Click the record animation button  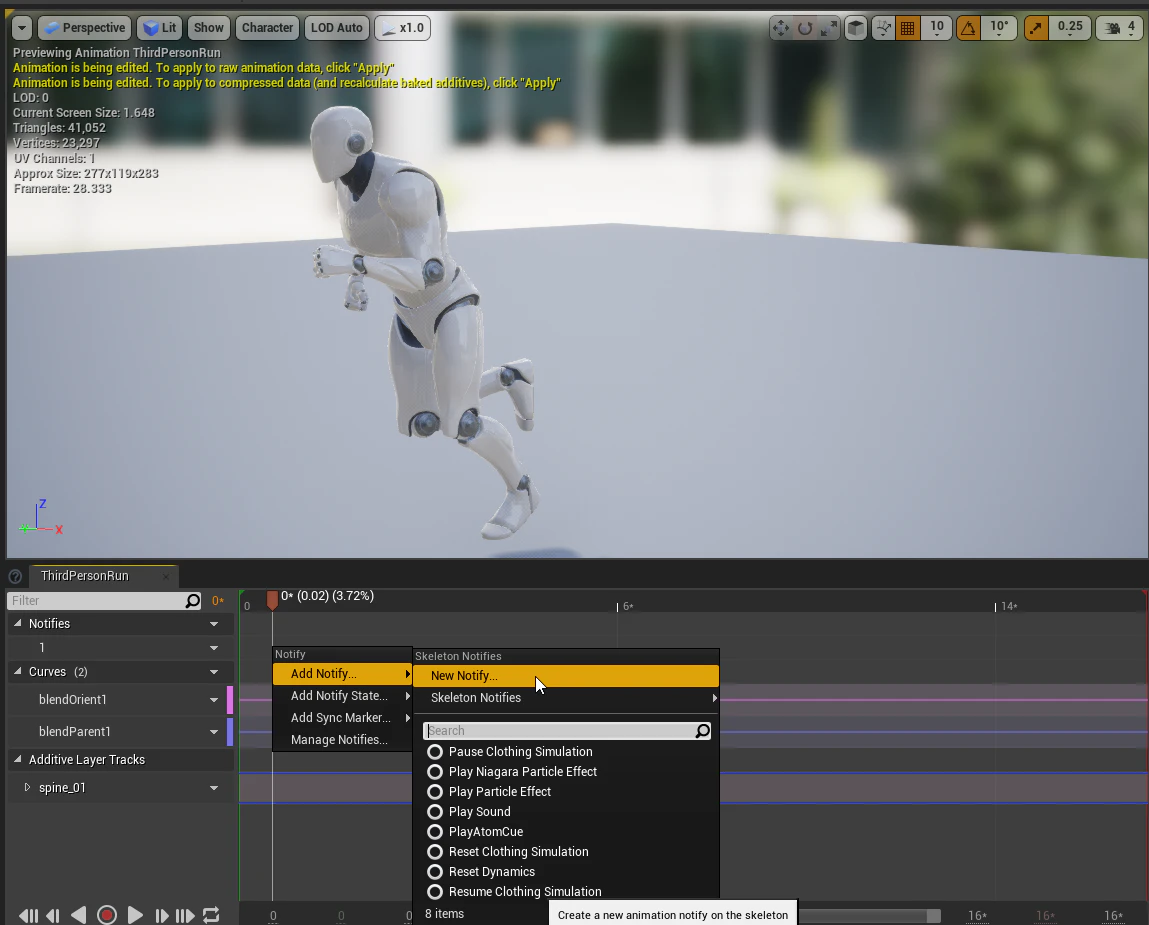point(107,915)
